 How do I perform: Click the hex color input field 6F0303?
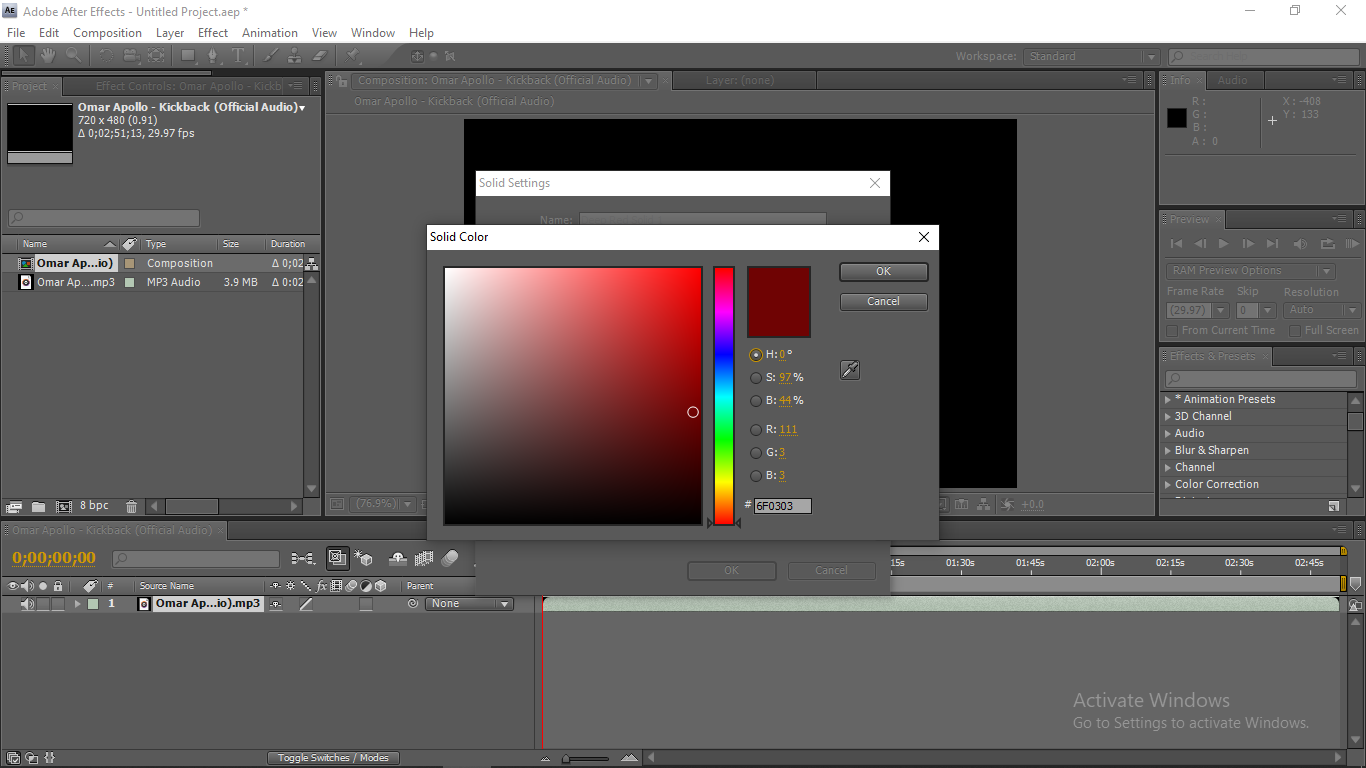click(x=783, y=506)
